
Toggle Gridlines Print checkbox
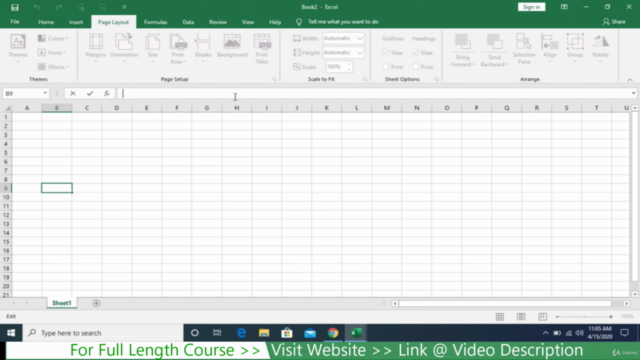[x=386, y=67]
